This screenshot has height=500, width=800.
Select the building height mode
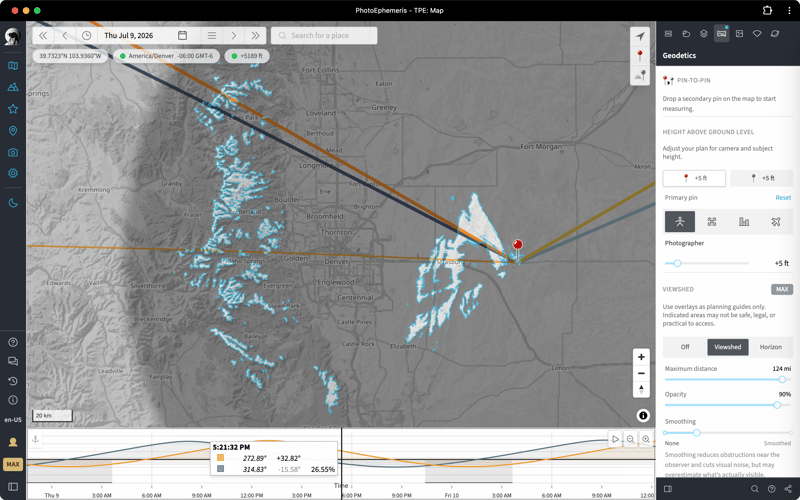tap(744, 221)
